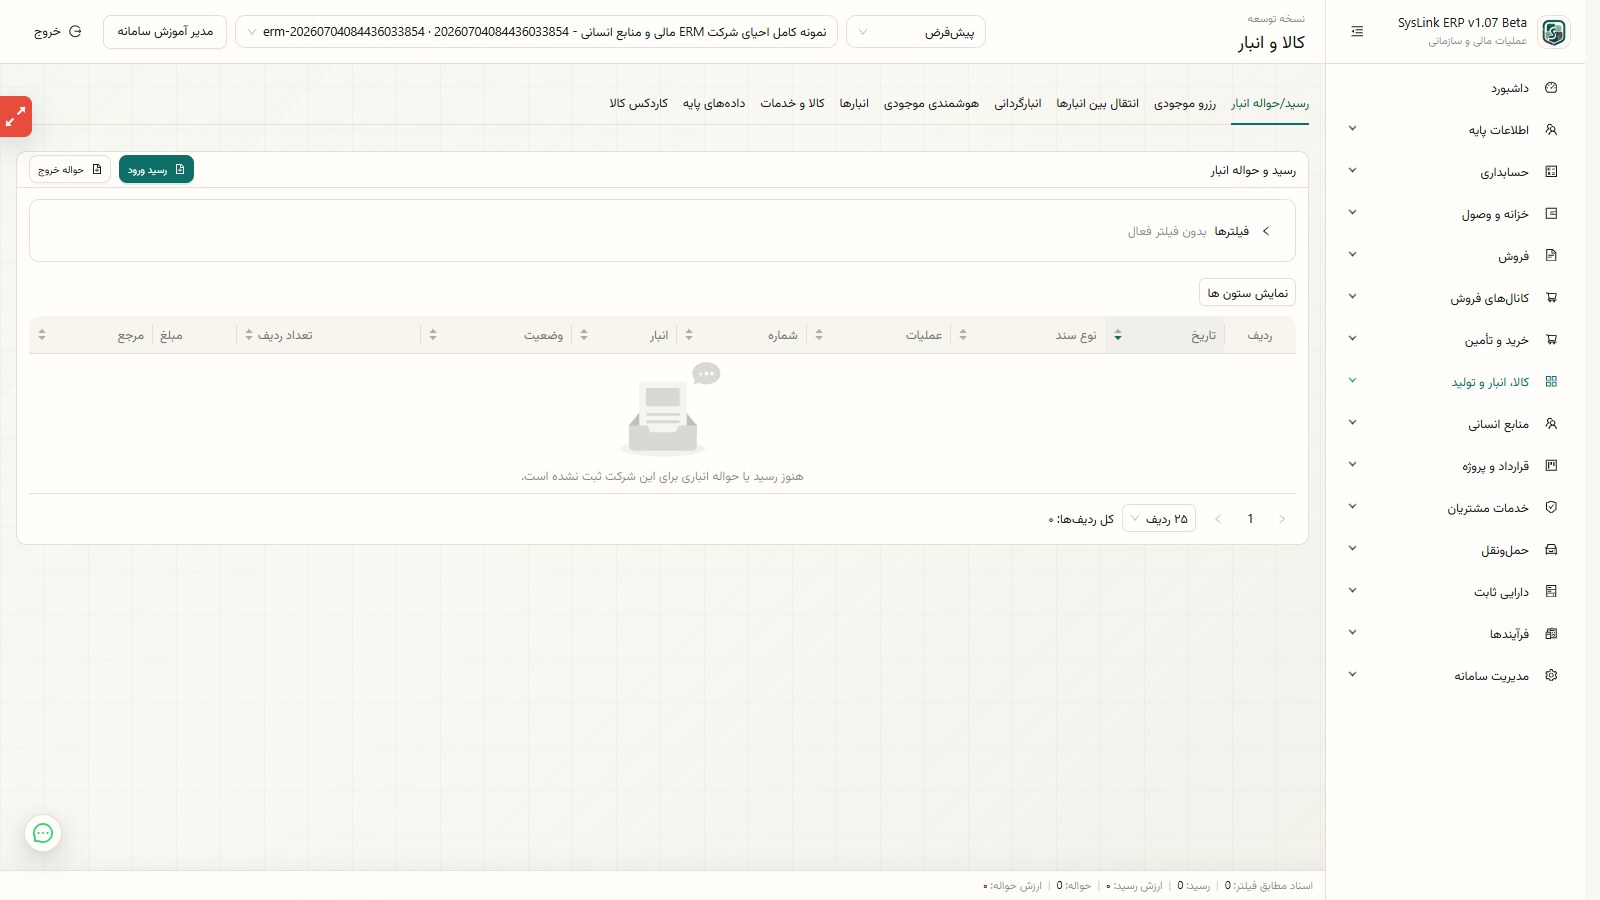Expand the فروش menu chevron
Viewport: 1600px width, 900px height.
click(1352, 255)
